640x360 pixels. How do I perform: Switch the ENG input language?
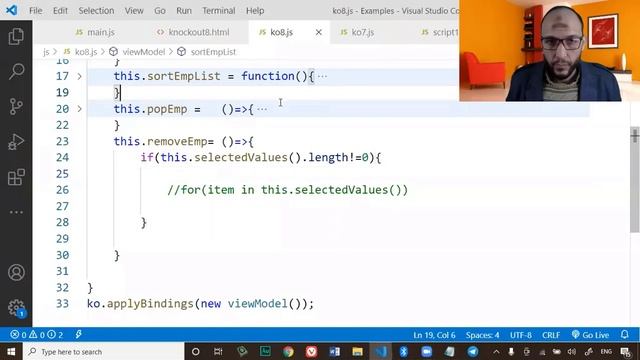[x=606, y=351]
